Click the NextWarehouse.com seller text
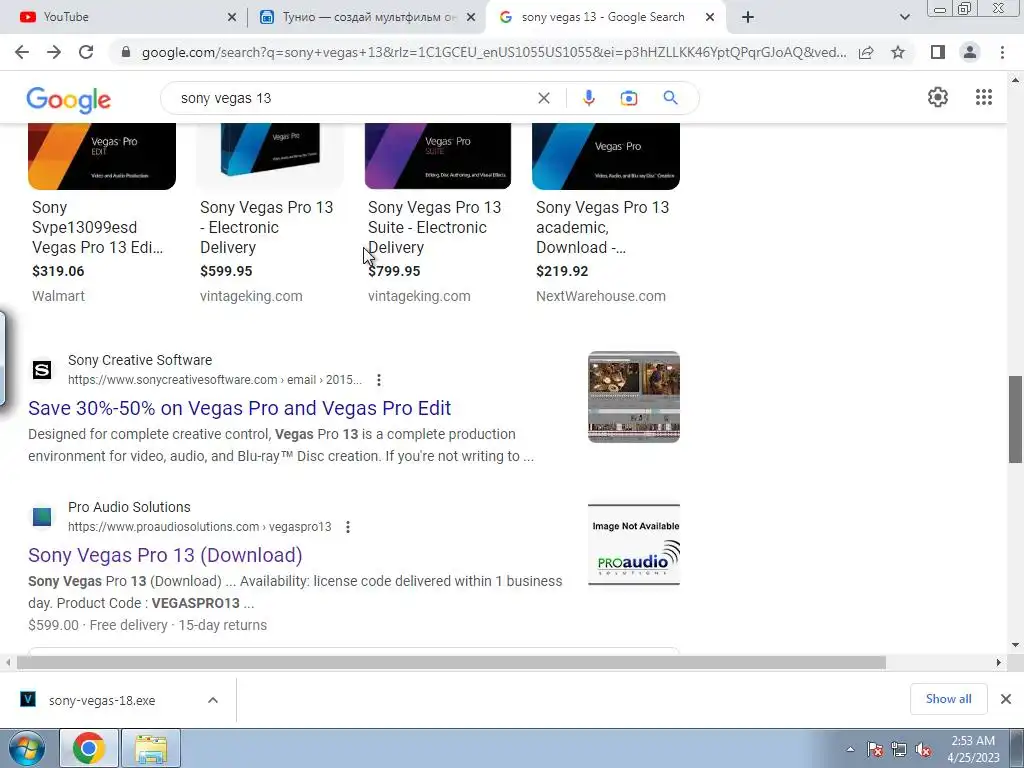 601,296
